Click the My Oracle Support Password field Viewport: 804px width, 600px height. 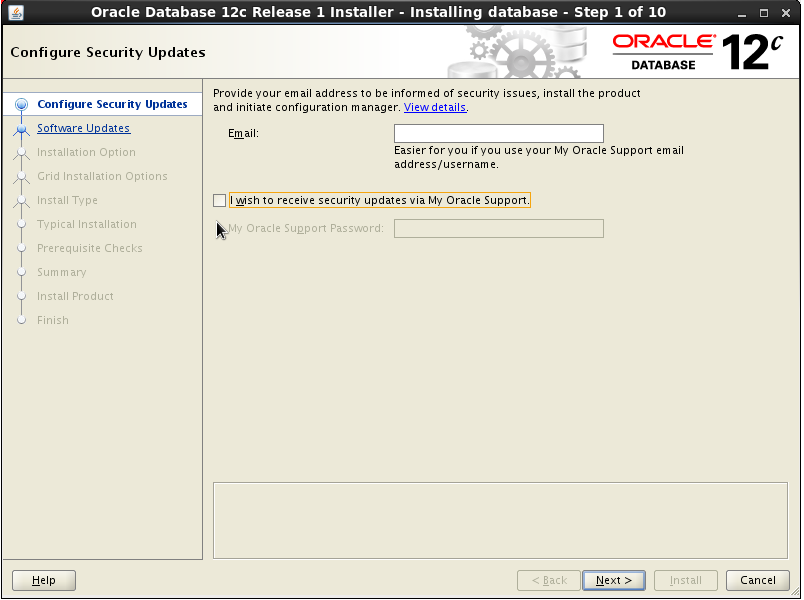[x=498, y=228]
